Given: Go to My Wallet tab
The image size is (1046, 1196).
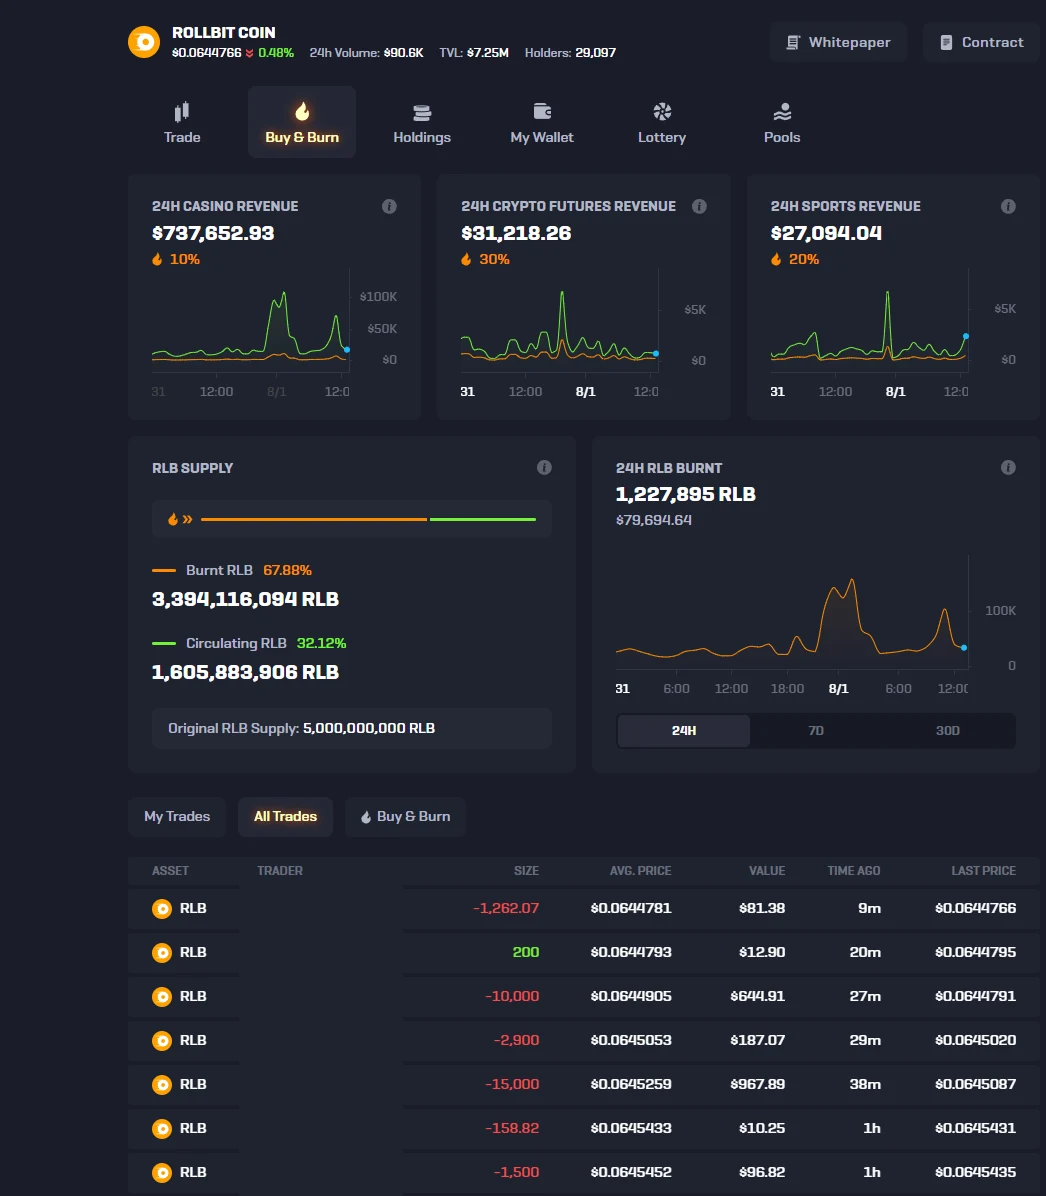Looking at the screenshot, I should (542, 122).
